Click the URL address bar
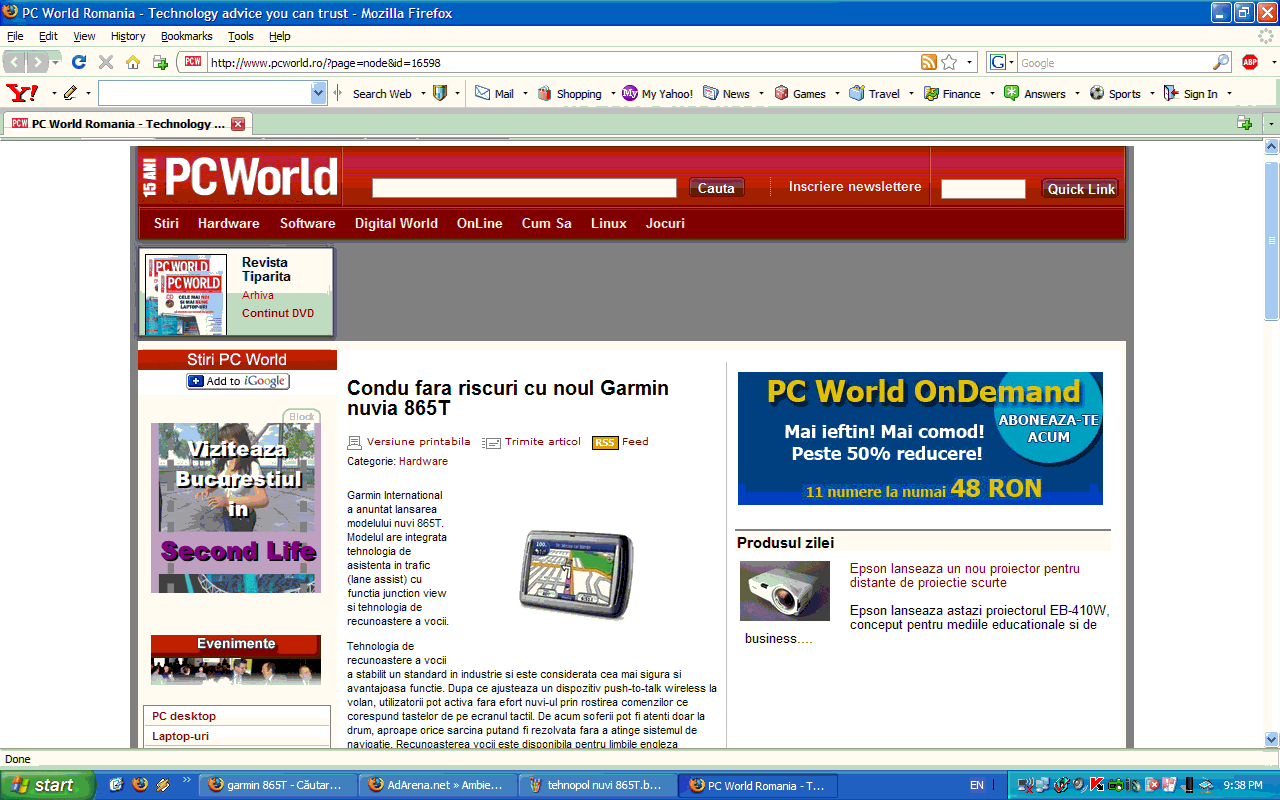 point(560,62)
